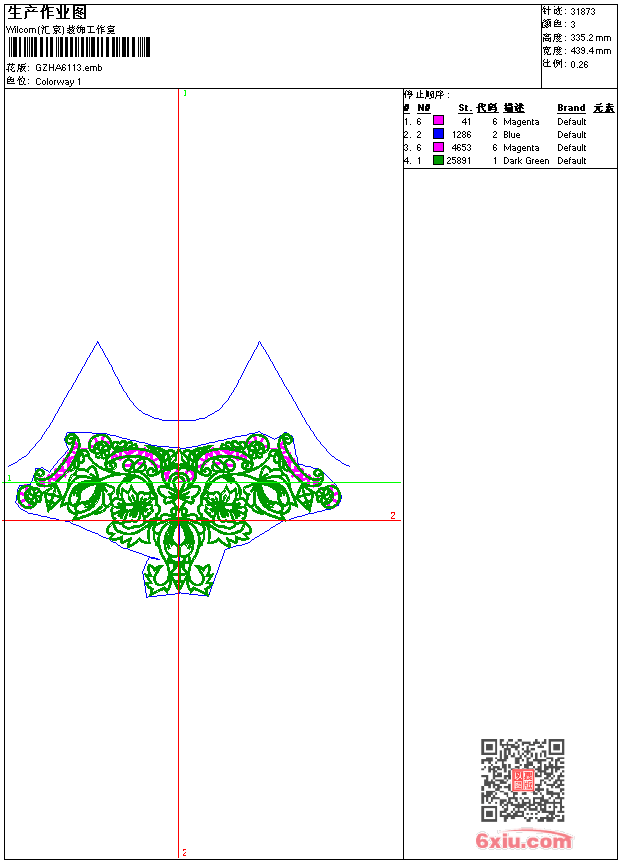Click the dark green swatch in row 4
620x860 pixels.
(x=438, y=160)
